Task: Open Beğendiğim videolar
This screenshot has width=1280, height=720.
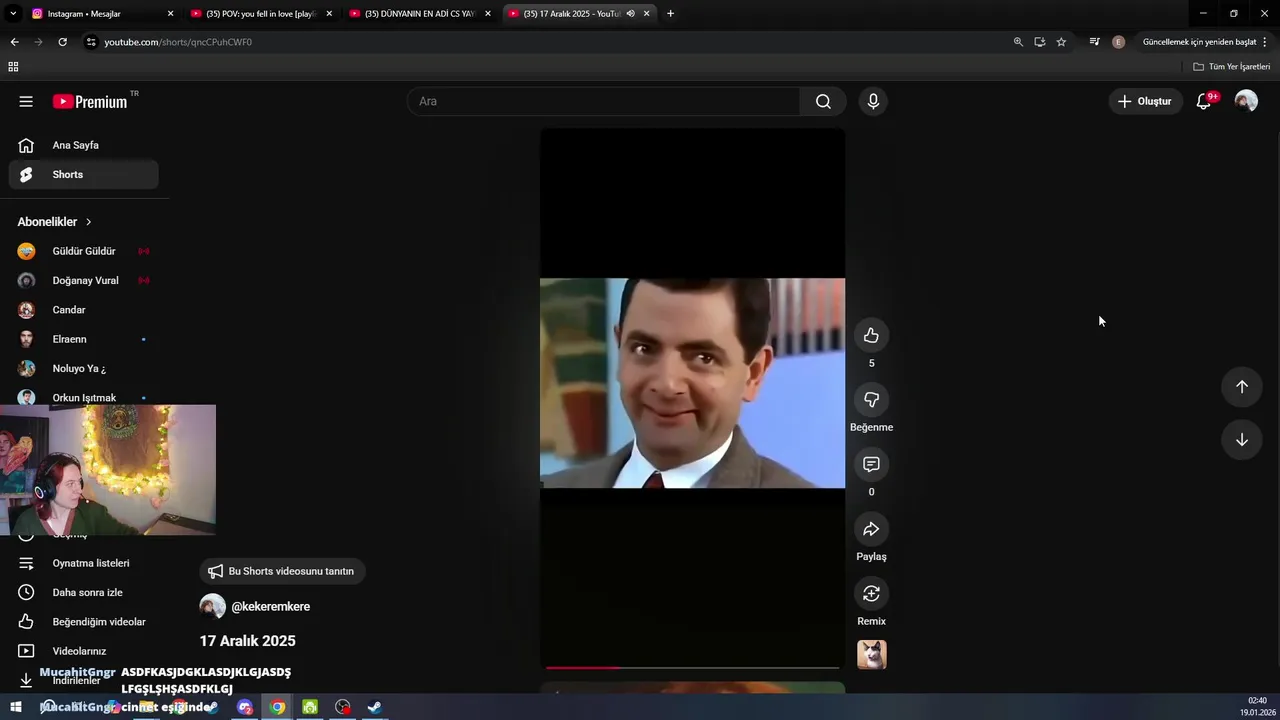Action: [84, 622]
